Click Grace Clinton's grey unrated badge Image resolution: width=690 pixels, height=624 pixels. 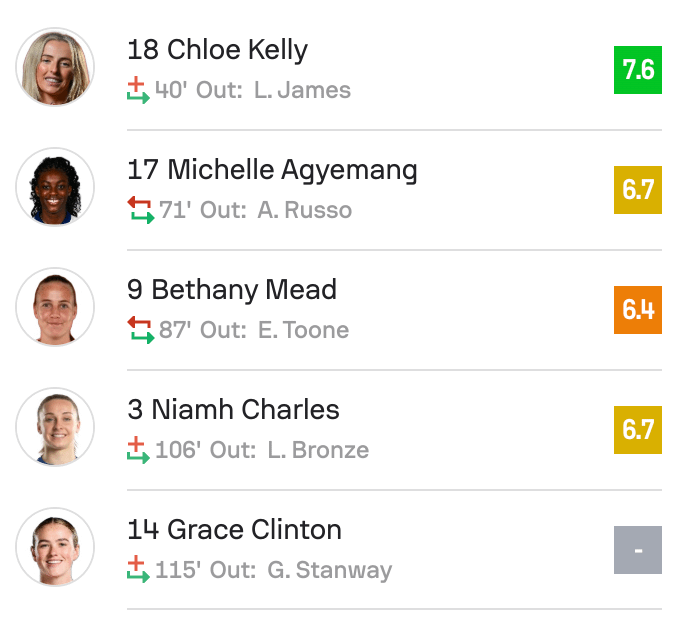pyautogui.click(x=638, y=549)
